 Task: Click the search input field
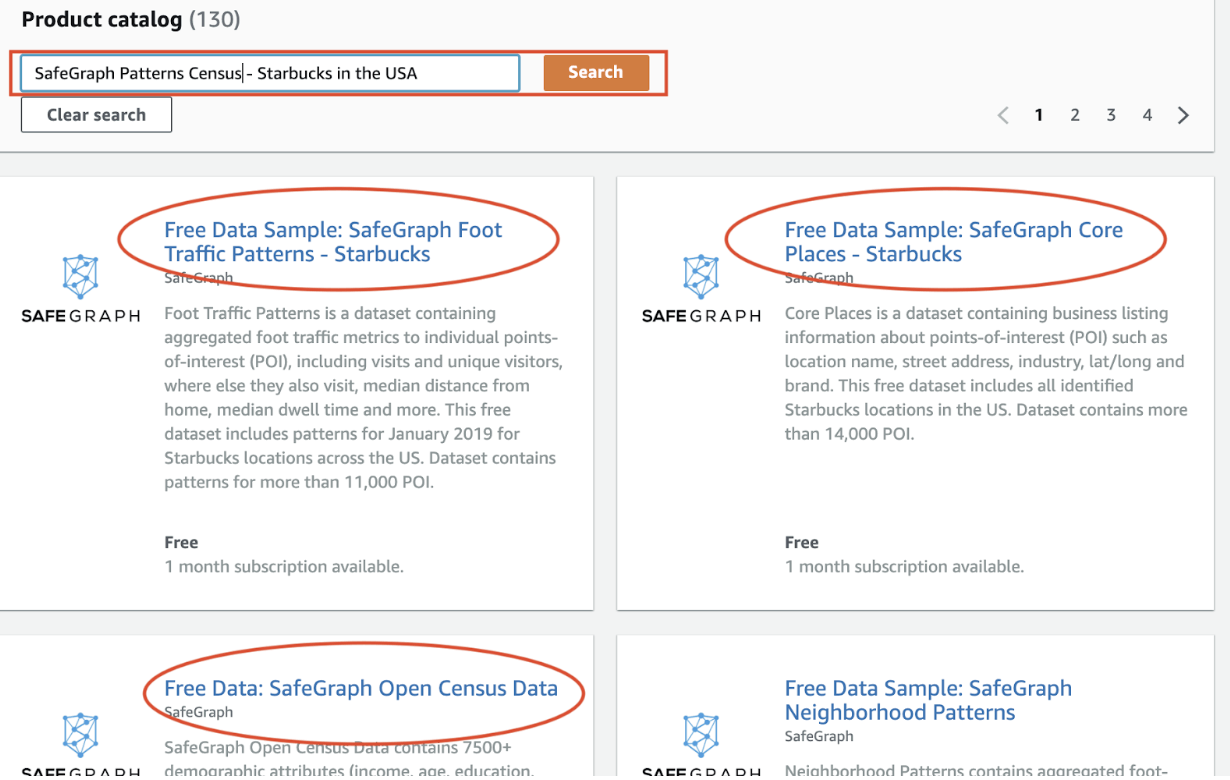[x=270, y=72]
